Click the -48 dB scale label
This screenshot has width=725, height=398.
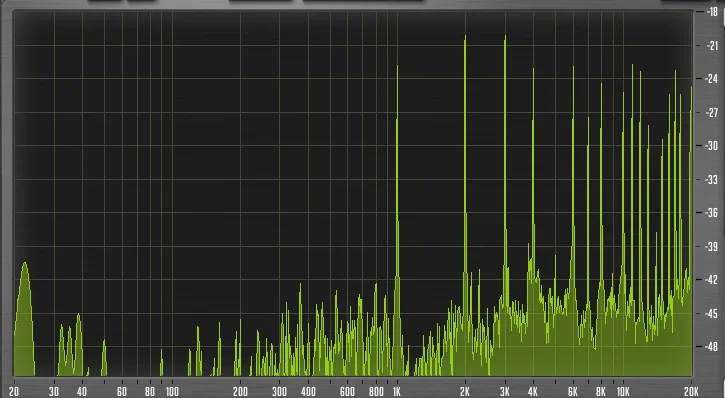[712, 346]
